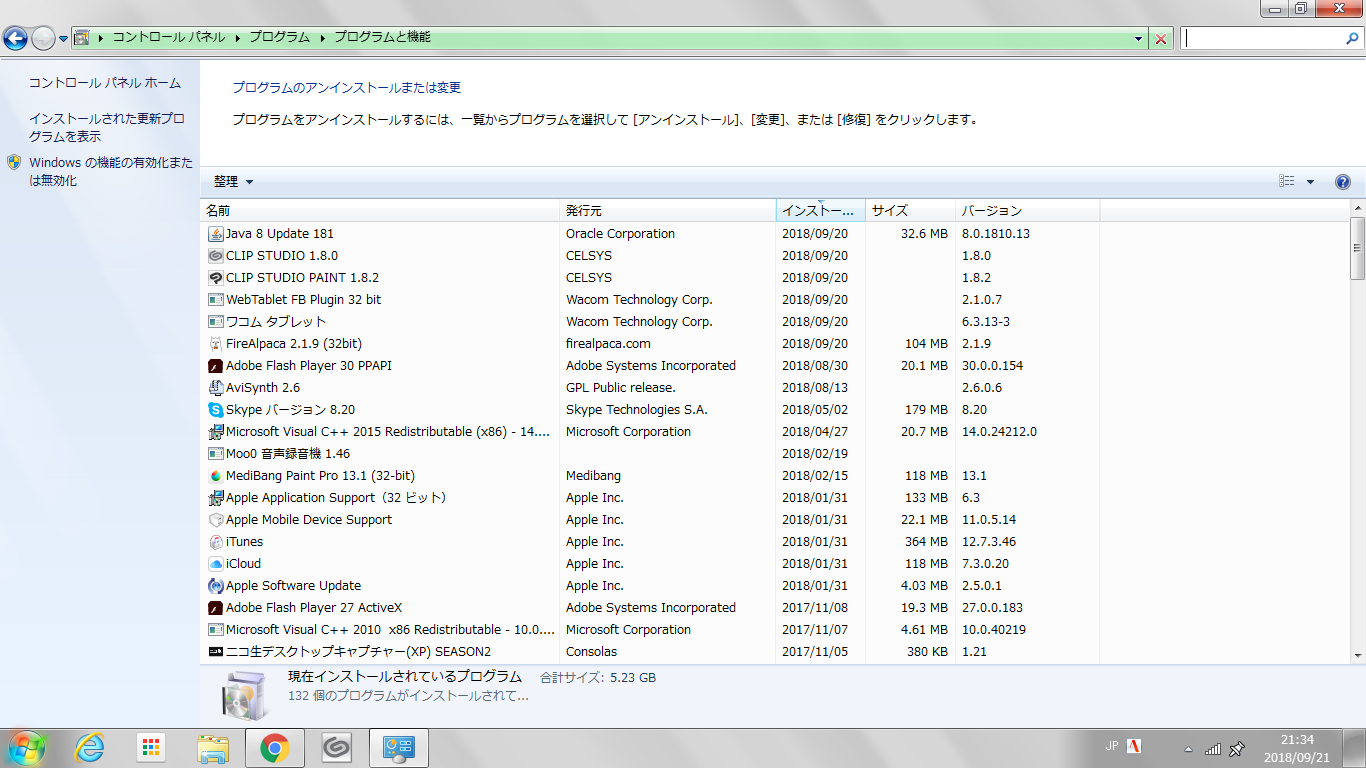Viewport: 1366px width, 768px height.
Task: Click the Adobe Flash Player 30 PPAPI icon
Action: click(215, 366)
